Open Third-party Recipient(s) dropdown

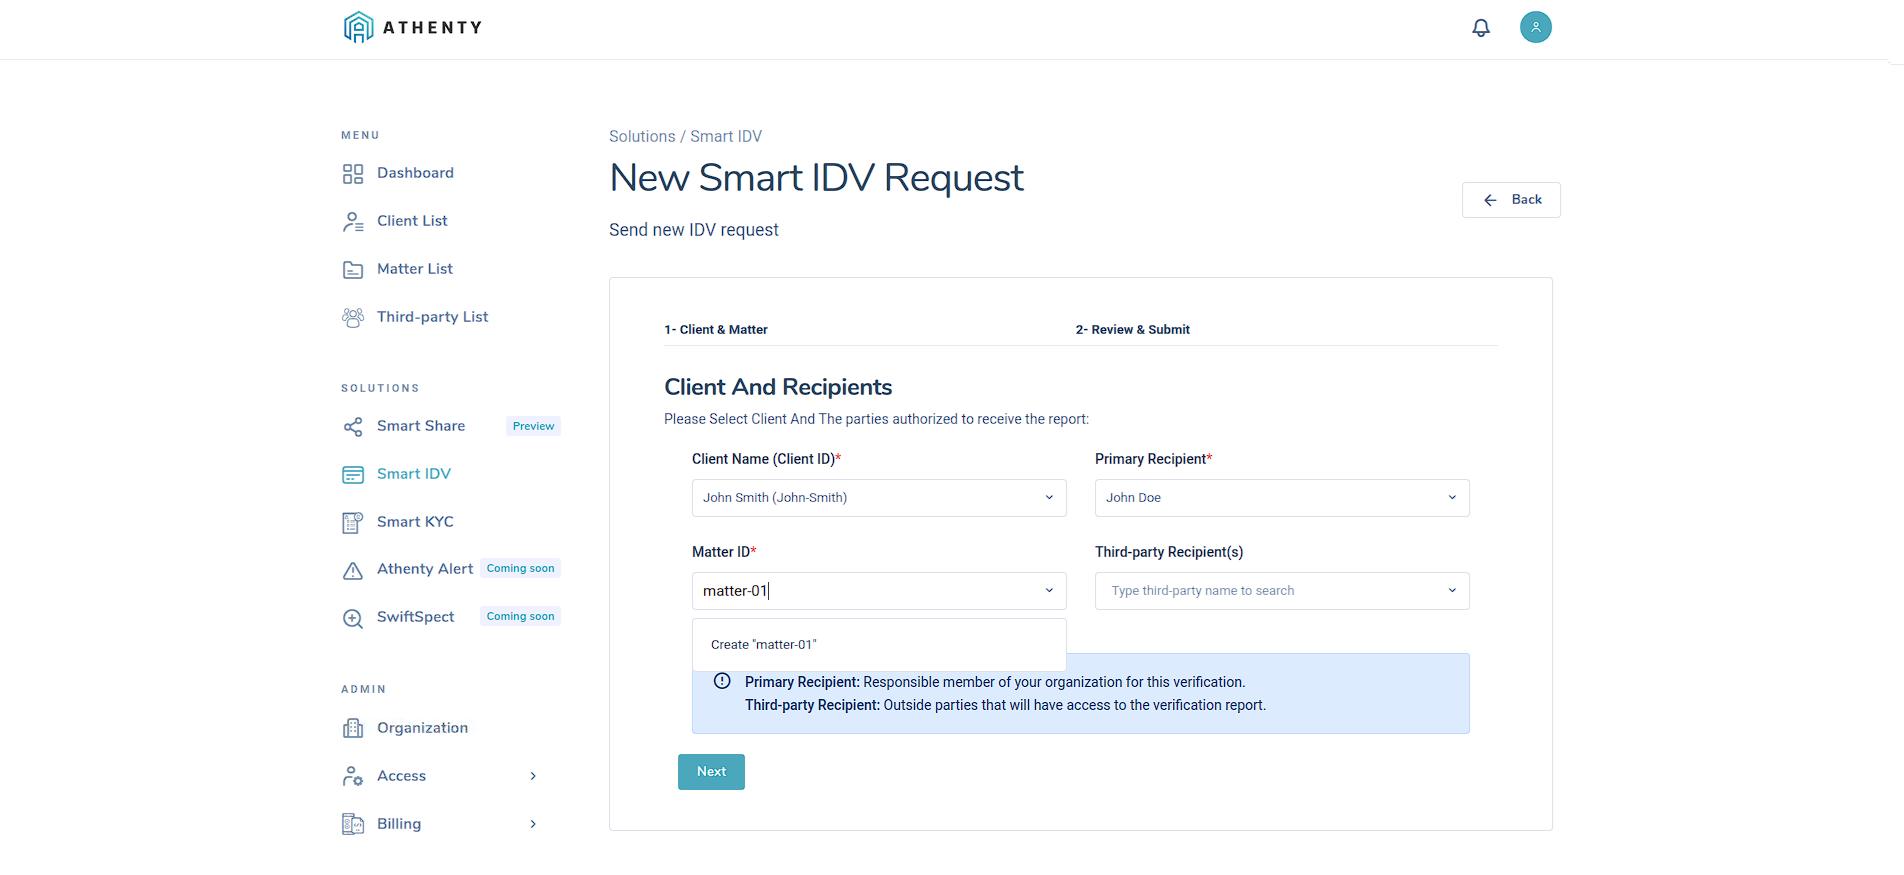point(1281,591)
